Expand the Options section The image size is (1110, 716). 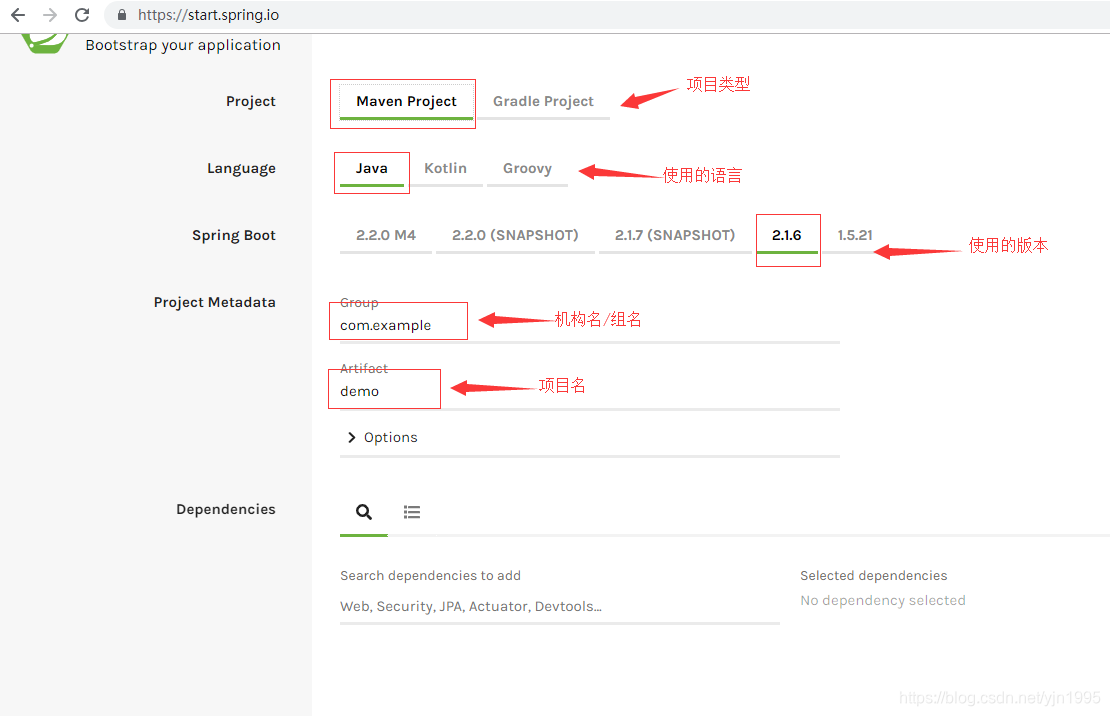[x=382, y=438]
